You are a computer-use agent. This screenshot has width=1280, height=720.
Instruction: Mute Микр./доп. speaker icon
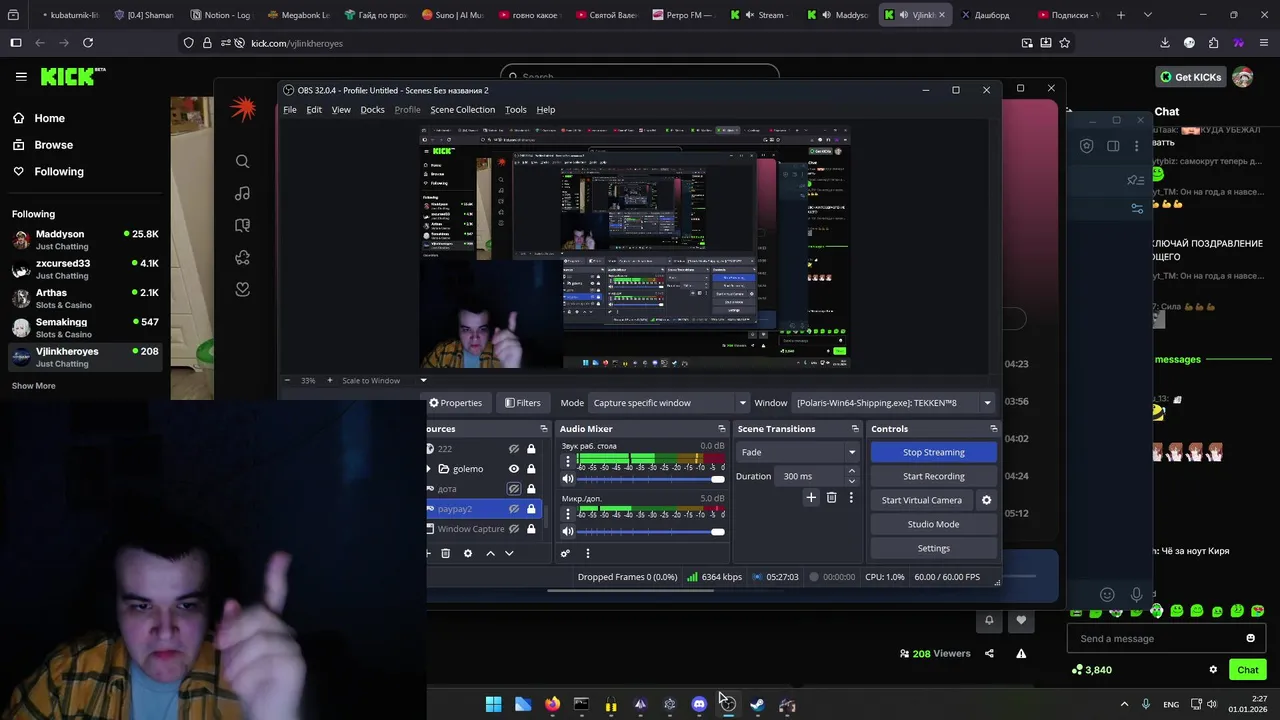(x=568, y=532)
